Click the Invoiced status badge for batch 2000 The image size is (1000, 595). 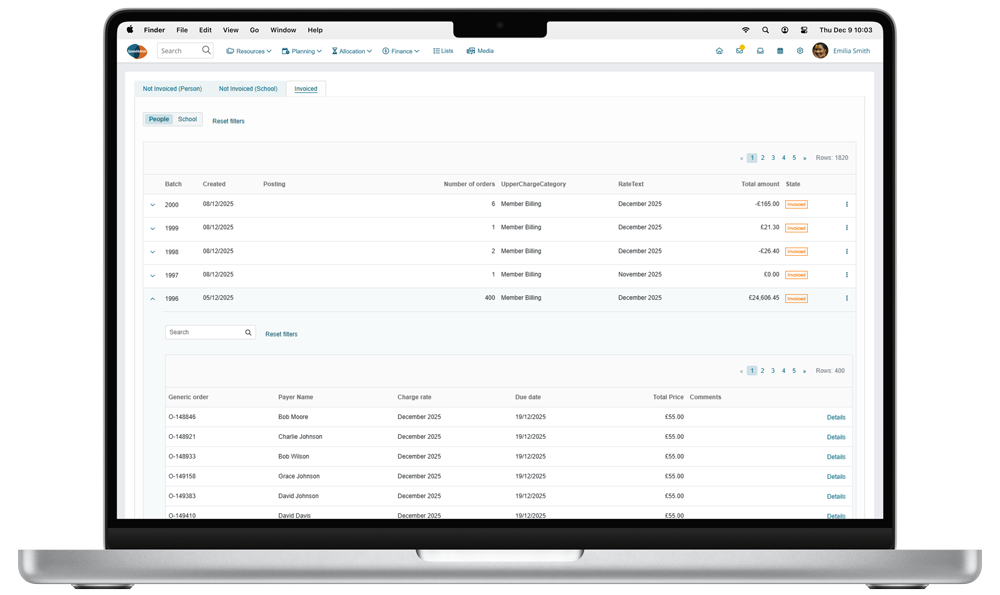797,205
